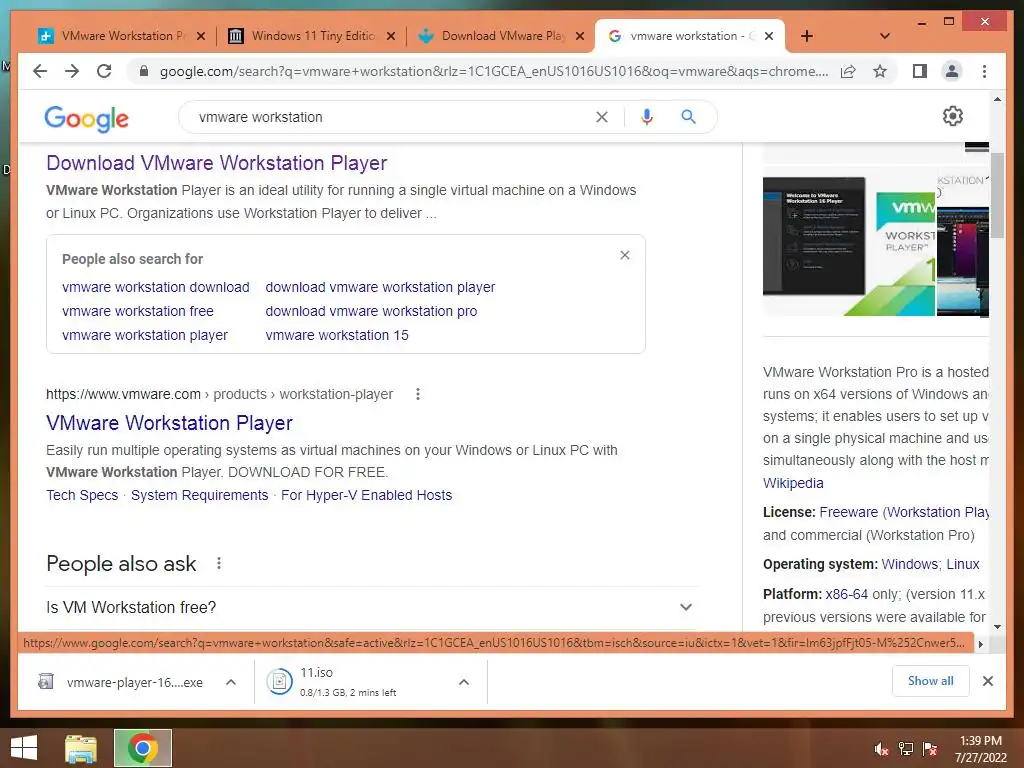
Task: Close the downloads bar
Action: pyautogui.click(x=987, y=681)
